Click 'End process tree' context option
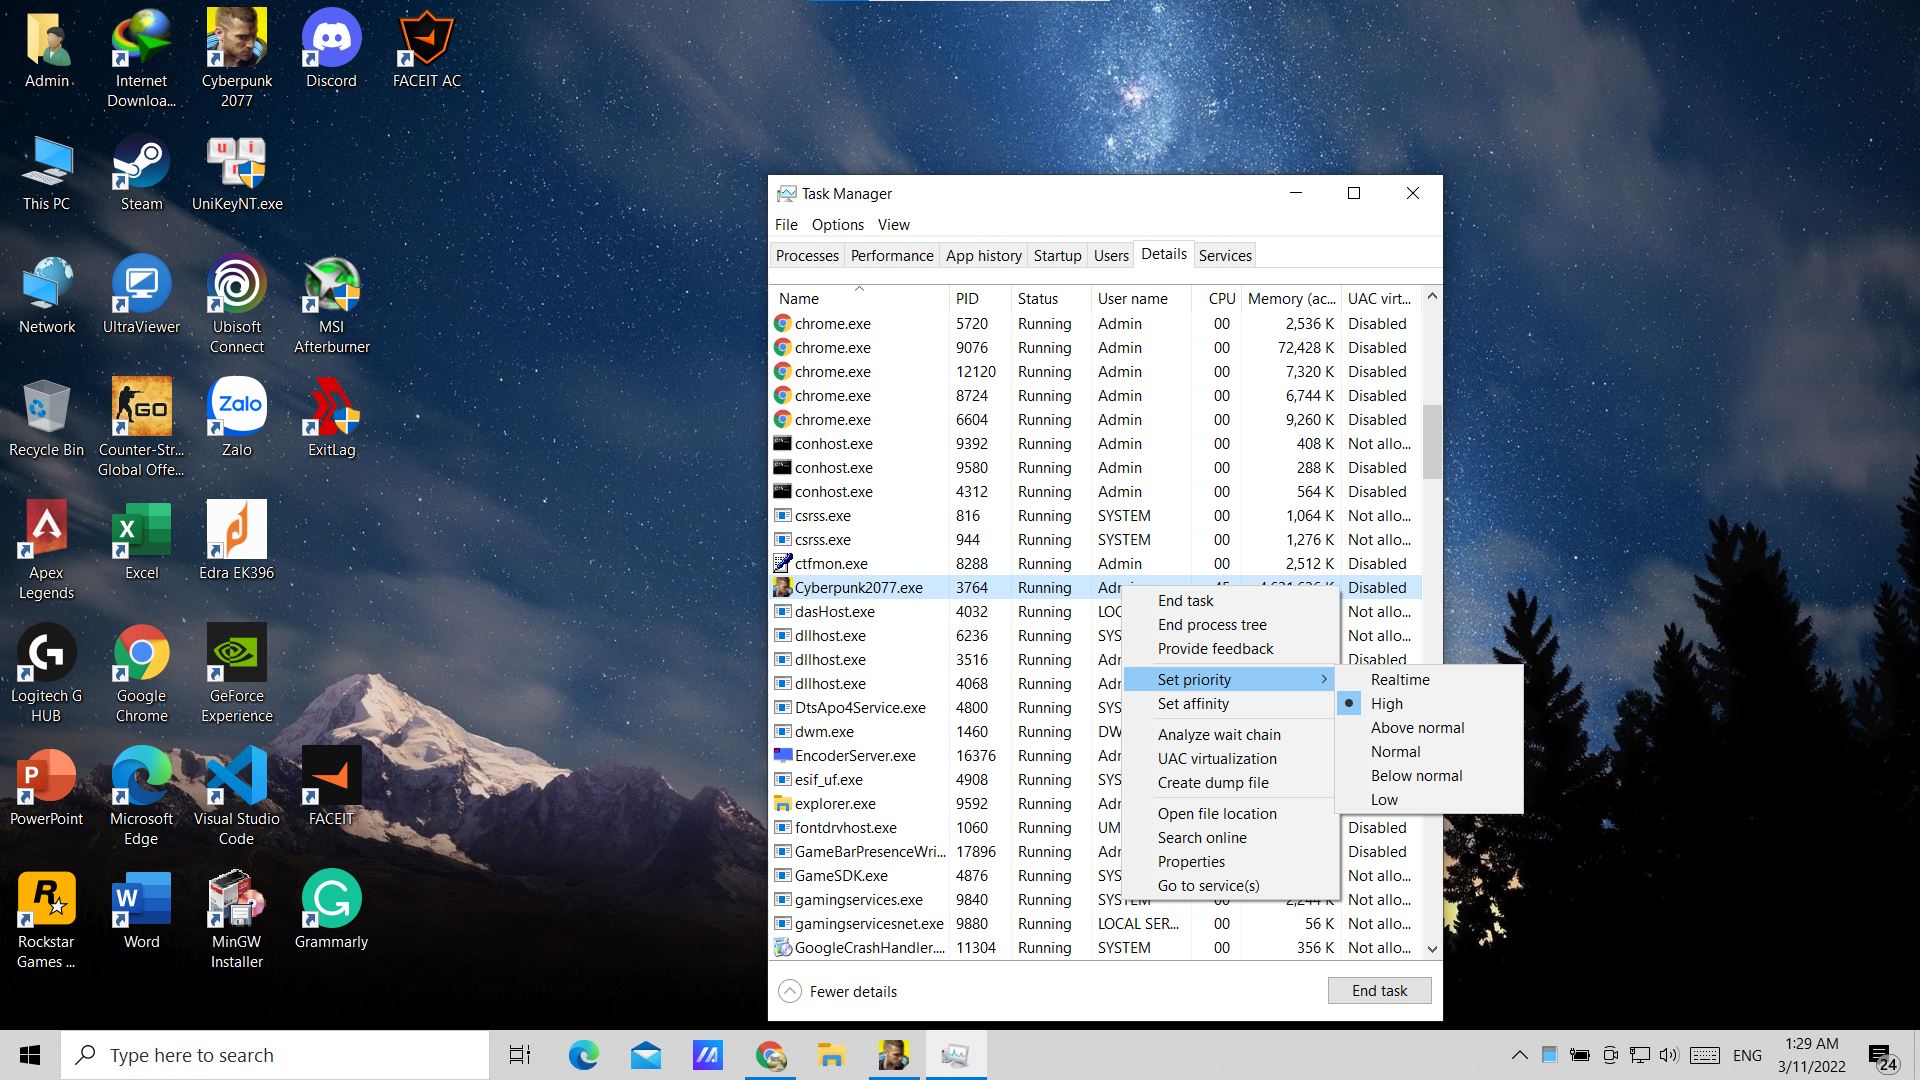Screen dimensions: 1920x1080 (x=1211, y=625)
